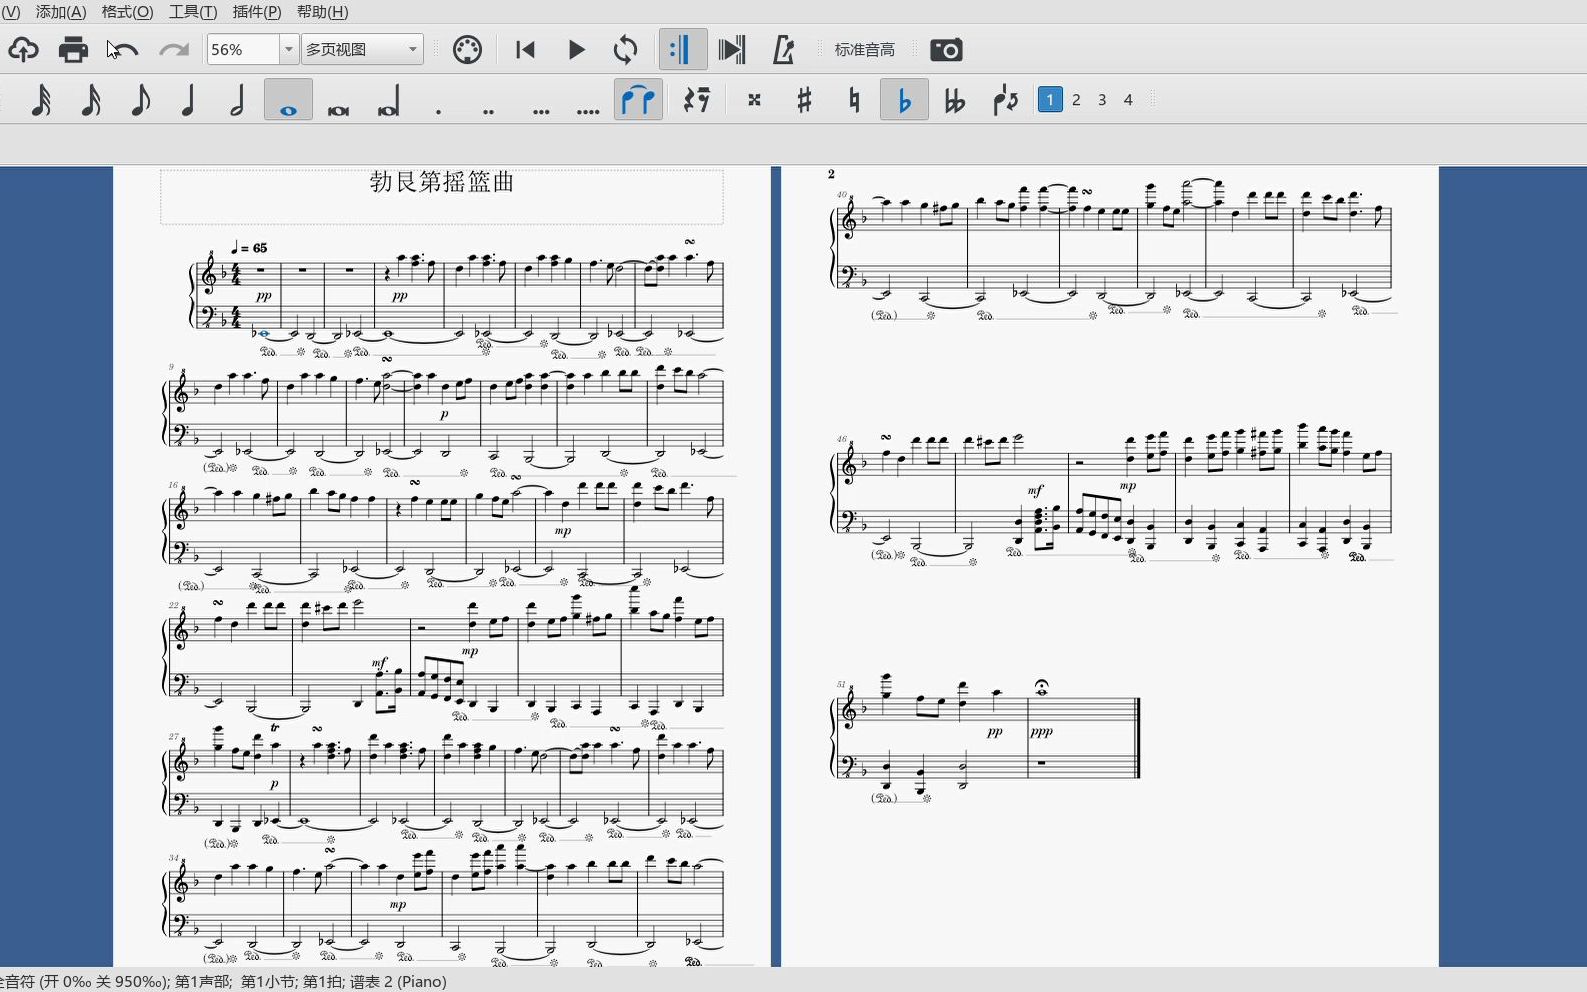Save score online with the cloud upload icon
This screenshot has width=1587, height=992.
[23, 50]
